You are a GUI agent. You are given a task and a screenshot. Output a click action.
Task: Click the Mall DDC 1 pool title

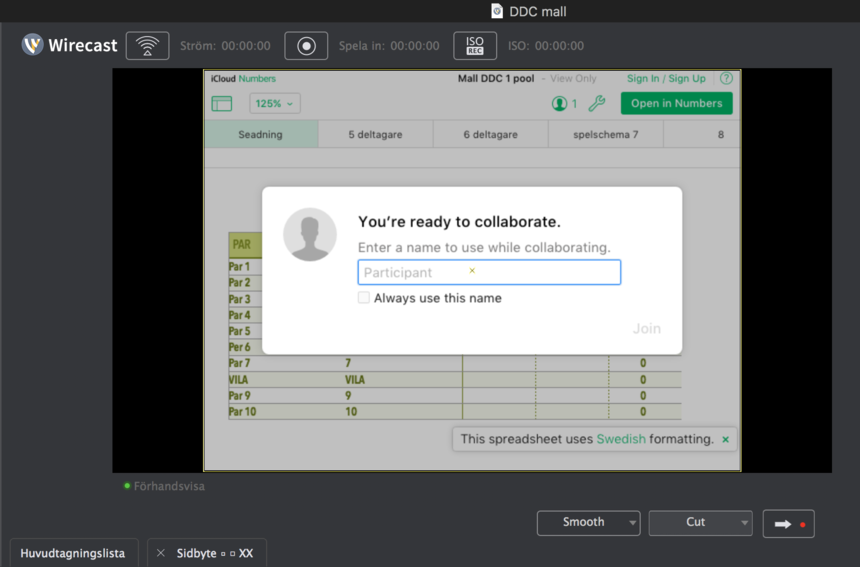pyautogui.click(x=496, y=78)
